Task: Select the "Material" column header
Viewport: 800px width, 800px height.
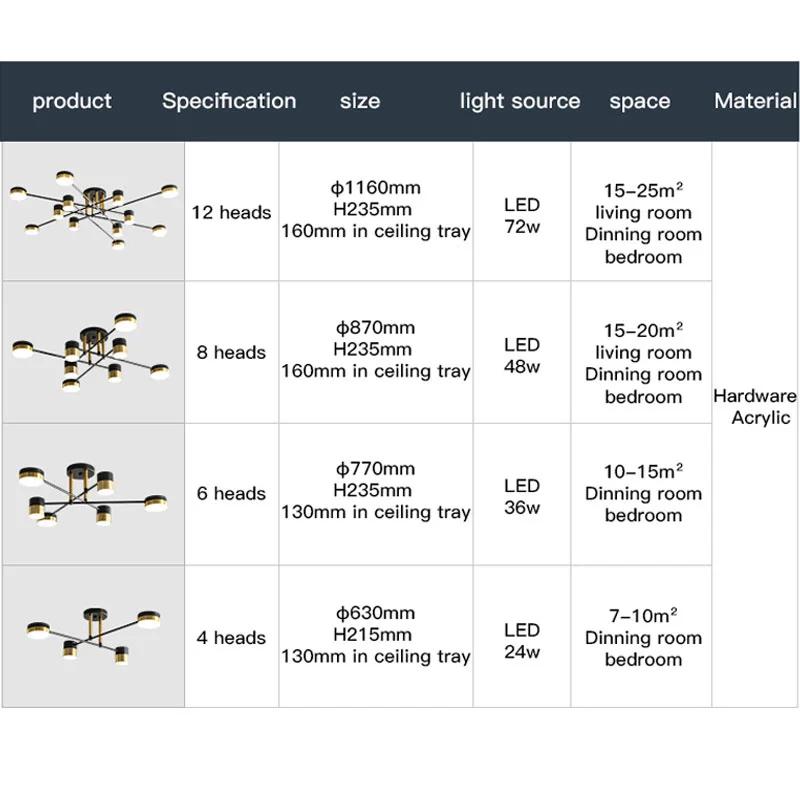Action: (755, 101)
